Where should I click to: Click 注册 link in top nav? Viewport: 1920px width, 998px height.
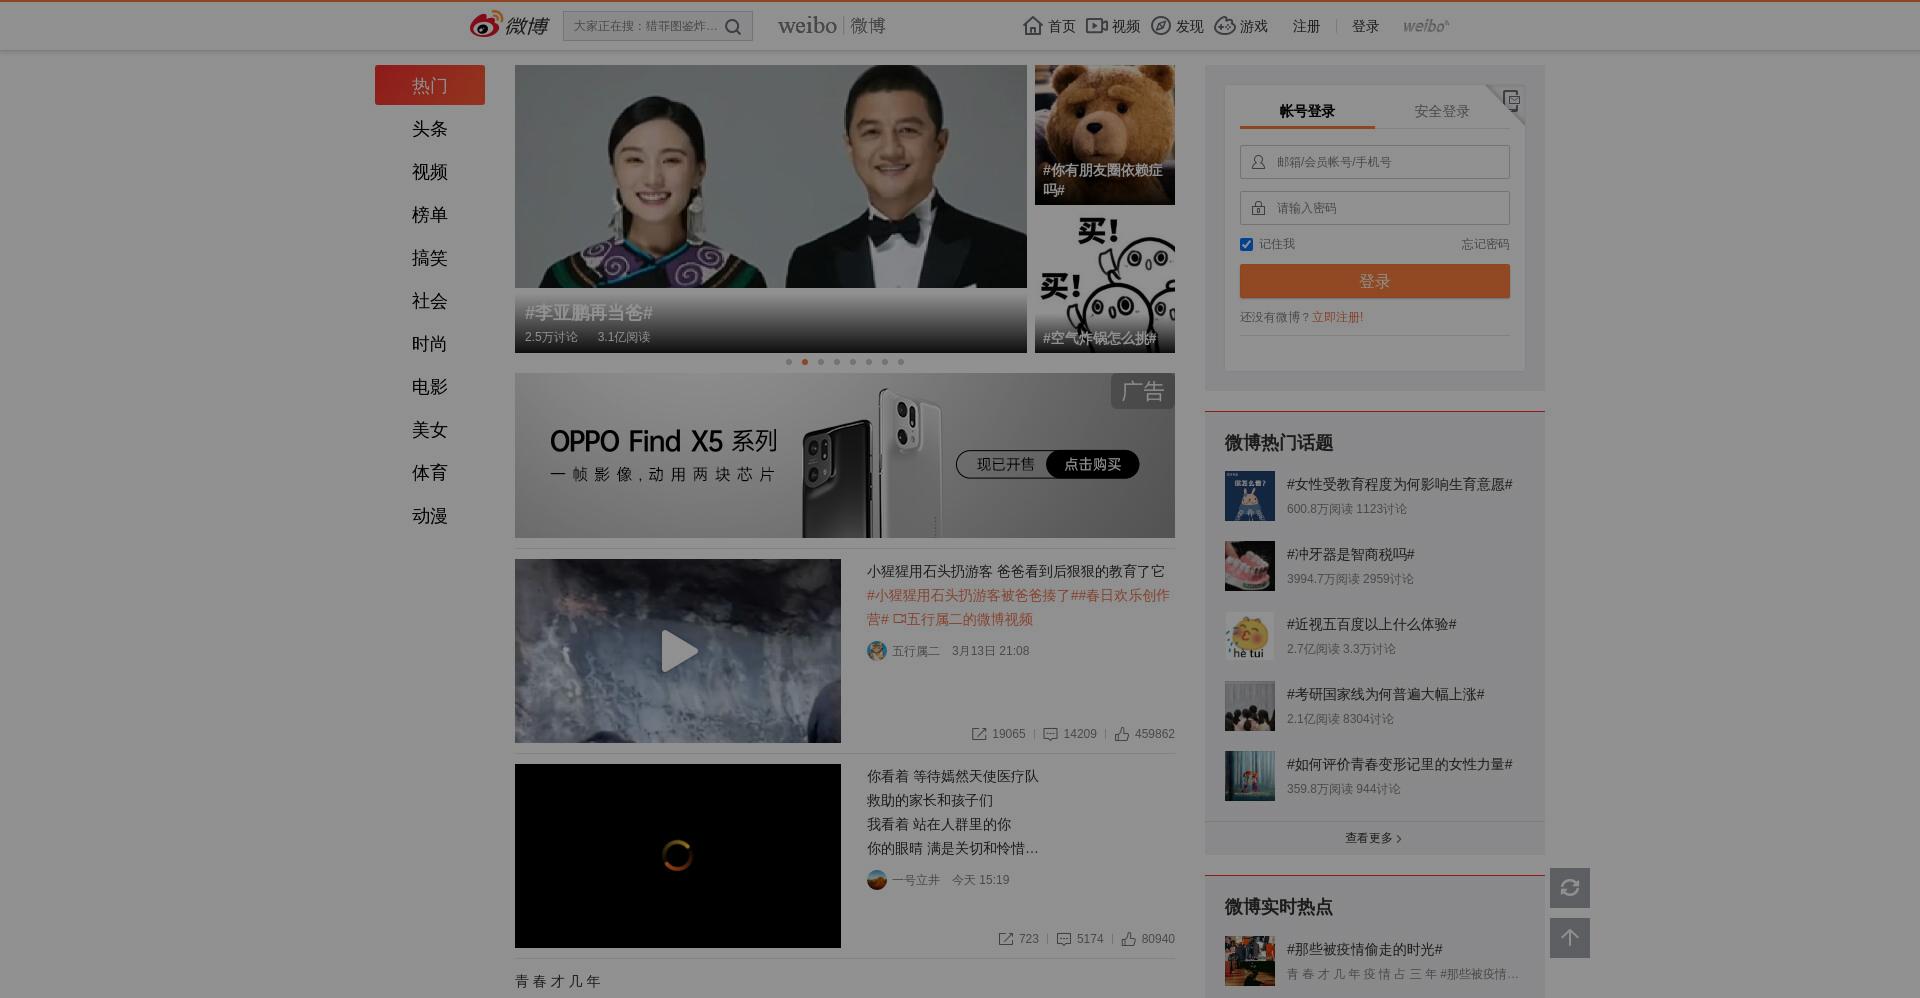pyautogui.click(x=1306, y=26)
